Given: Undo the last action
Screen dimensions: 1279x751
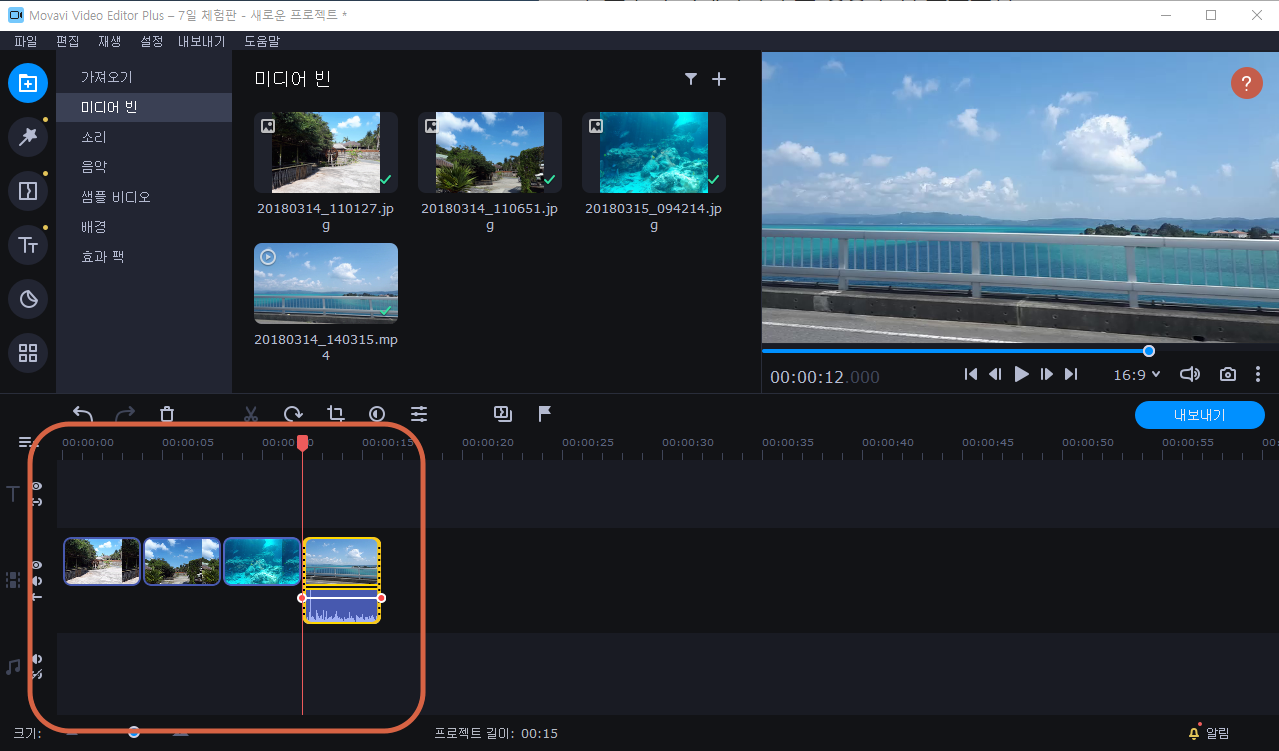Looking at the screenshot, I should (x=83, y=414).
